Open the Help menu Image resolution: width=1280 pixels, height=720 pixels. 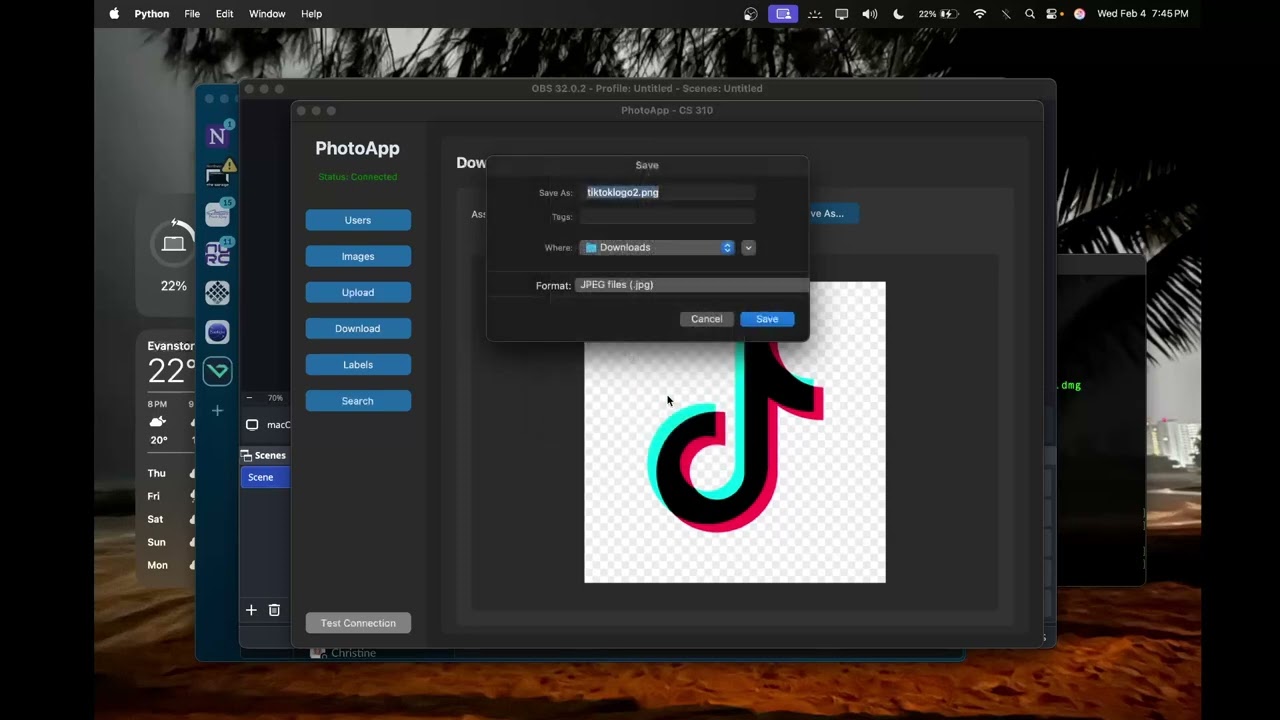[x=312, y=14]
